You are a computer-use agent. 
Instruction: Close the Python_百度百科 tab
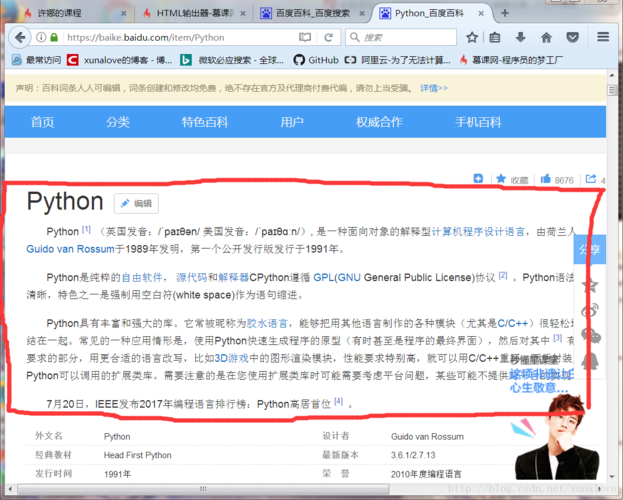point(481,14)
